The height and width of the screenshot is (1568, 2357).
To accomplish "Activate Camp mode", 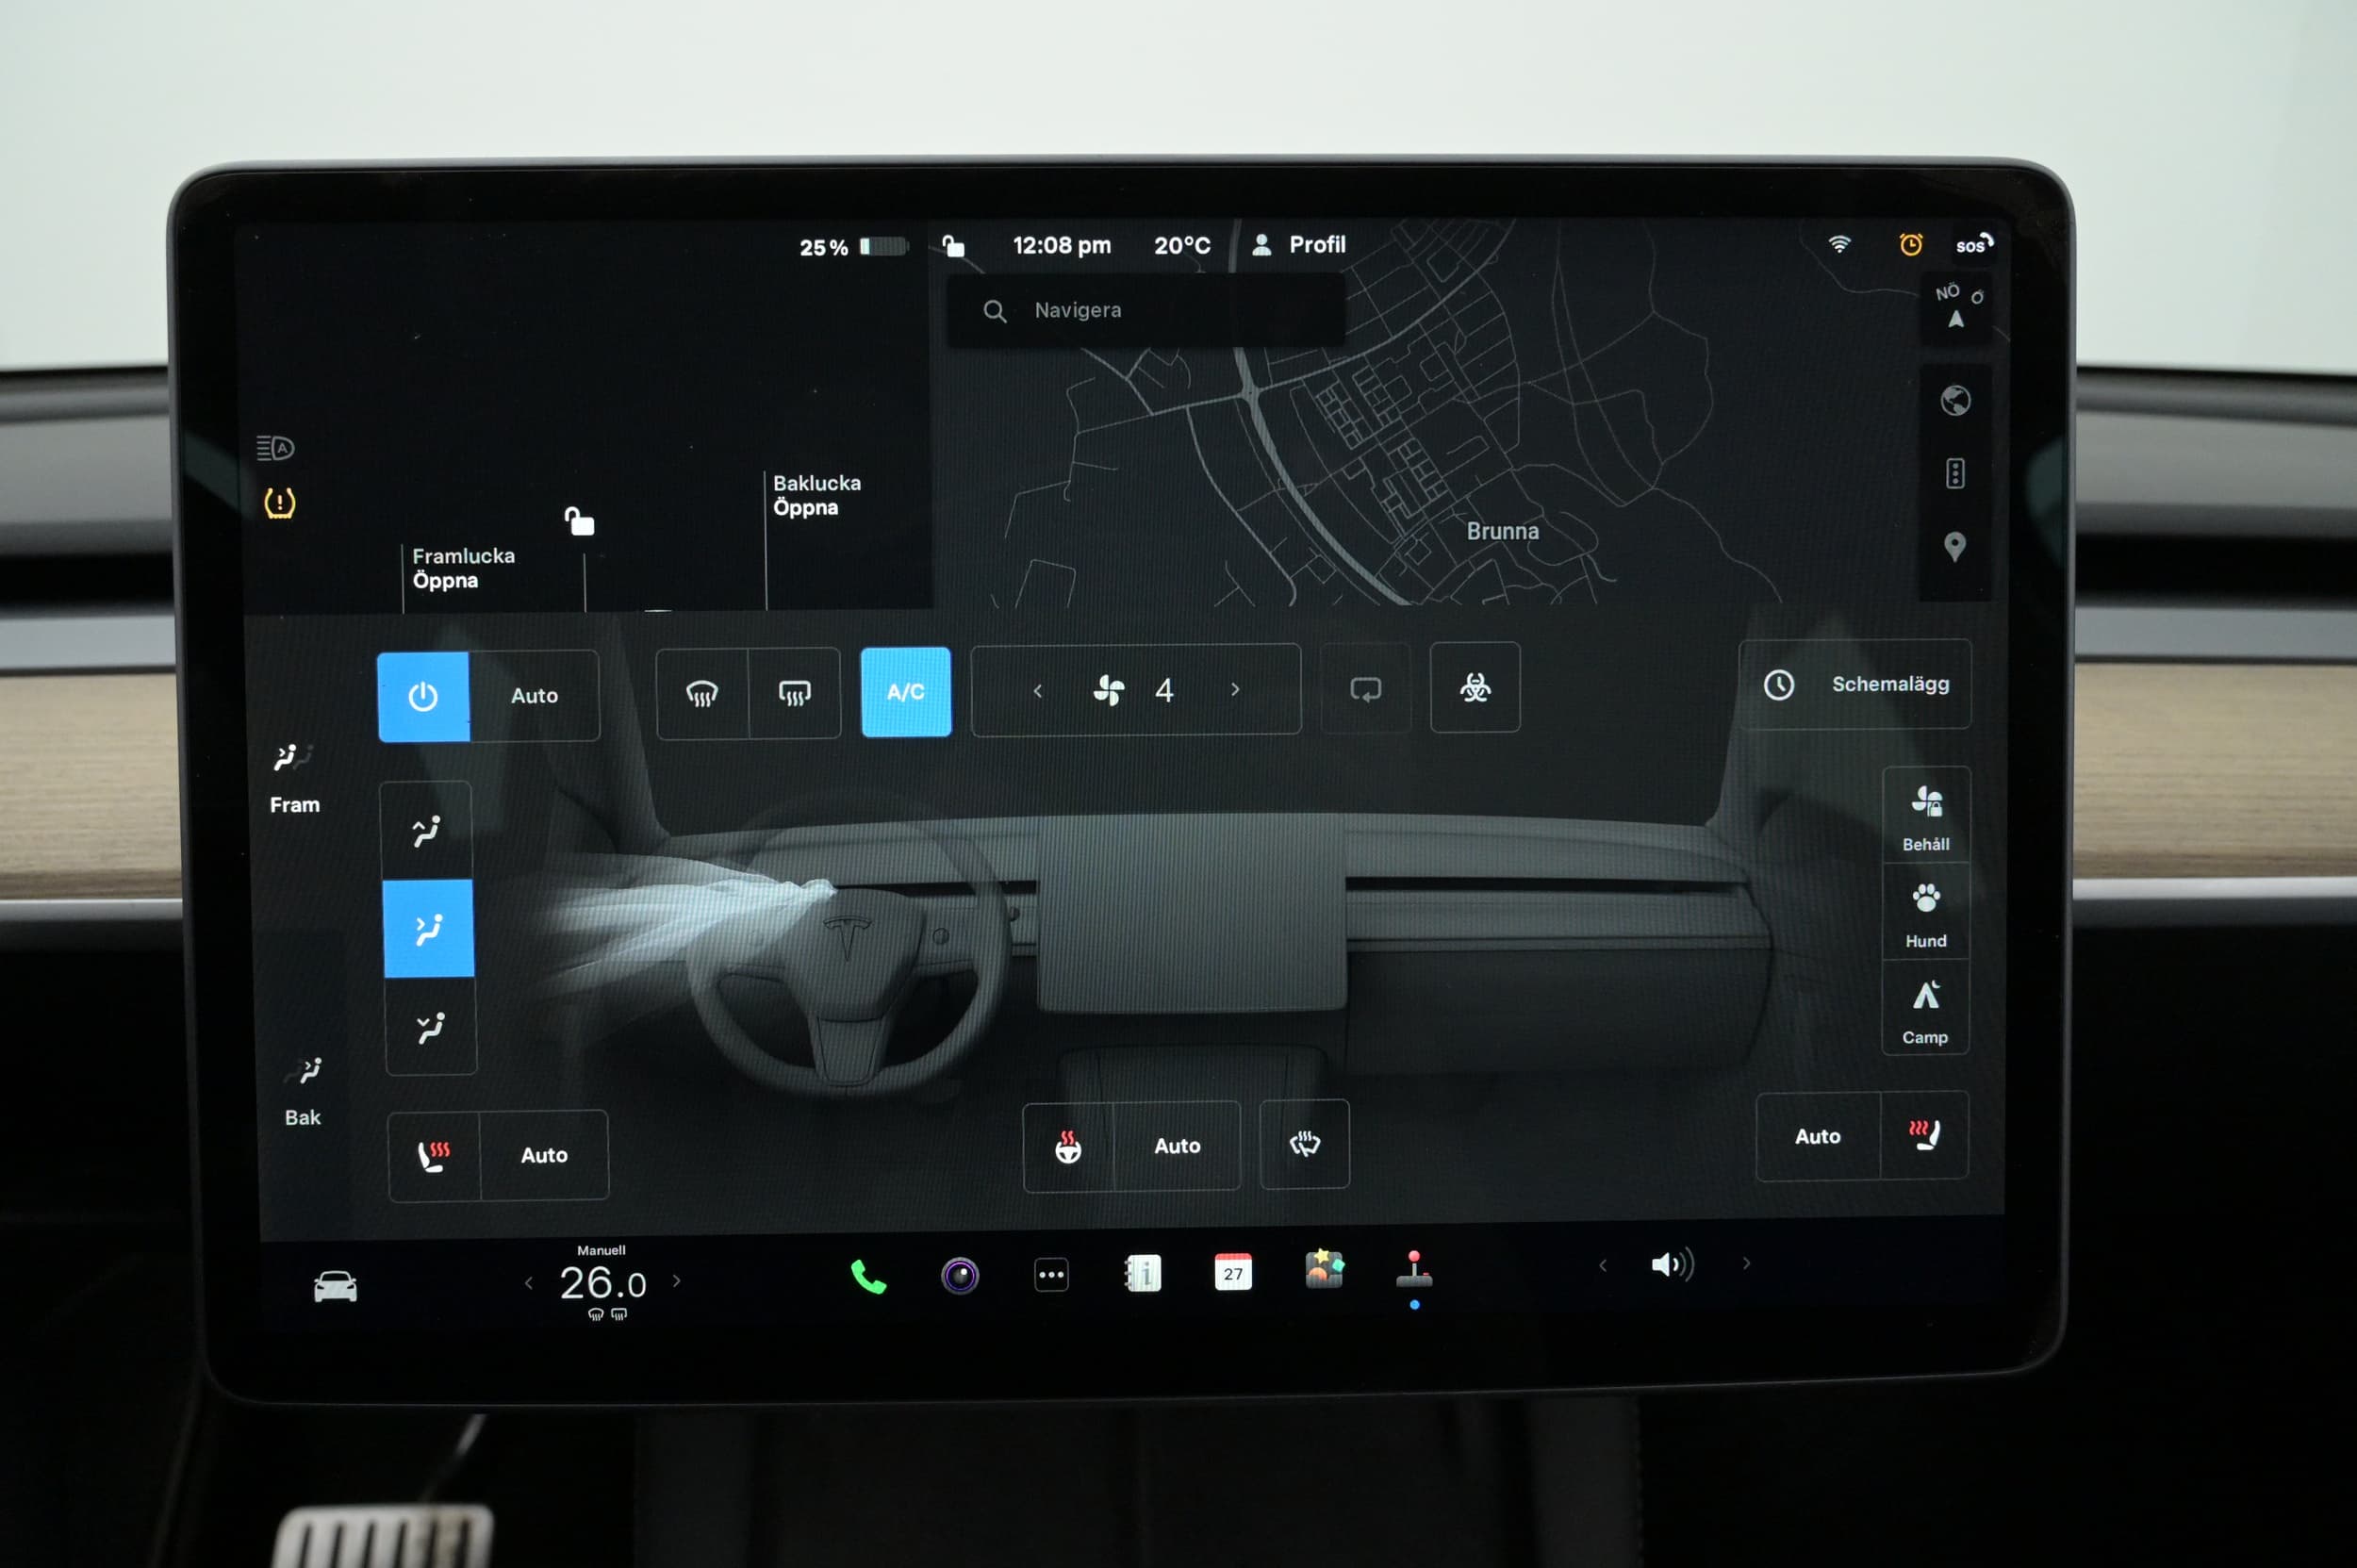I will (1925, 1010).
